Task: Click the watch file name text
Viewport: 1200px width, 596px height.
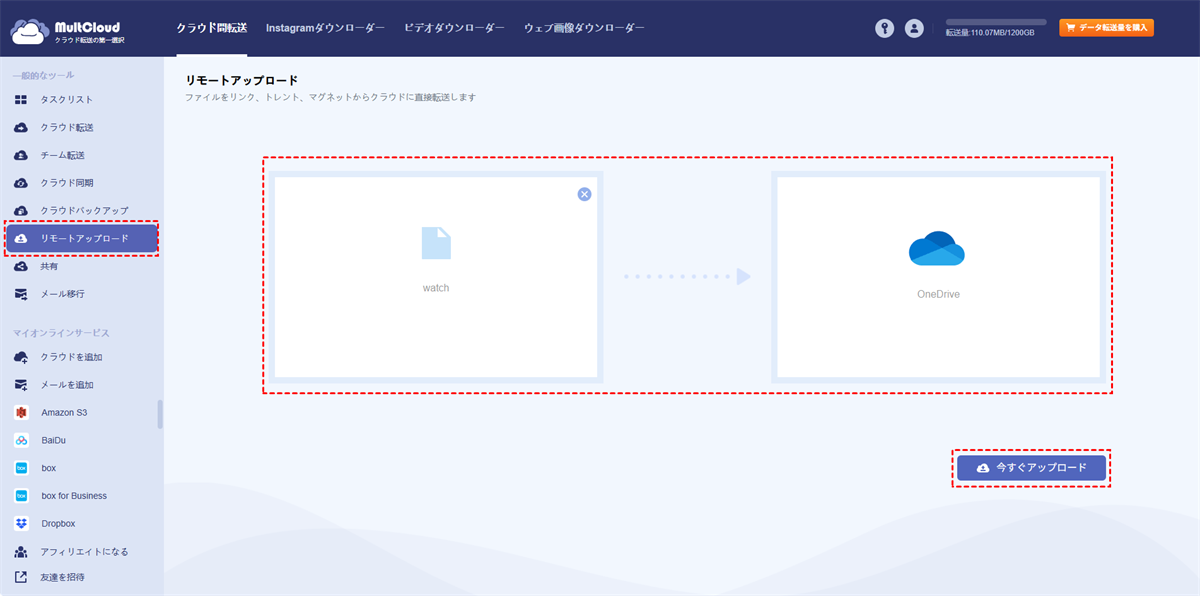Action: click(x=436, y=288)
